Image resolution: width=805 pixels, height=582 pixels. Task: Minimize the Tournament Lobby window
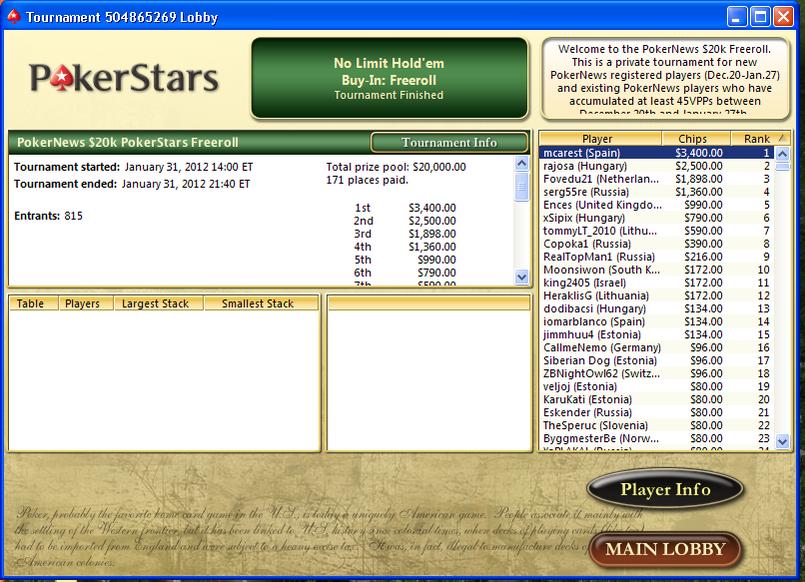[737, 17]
